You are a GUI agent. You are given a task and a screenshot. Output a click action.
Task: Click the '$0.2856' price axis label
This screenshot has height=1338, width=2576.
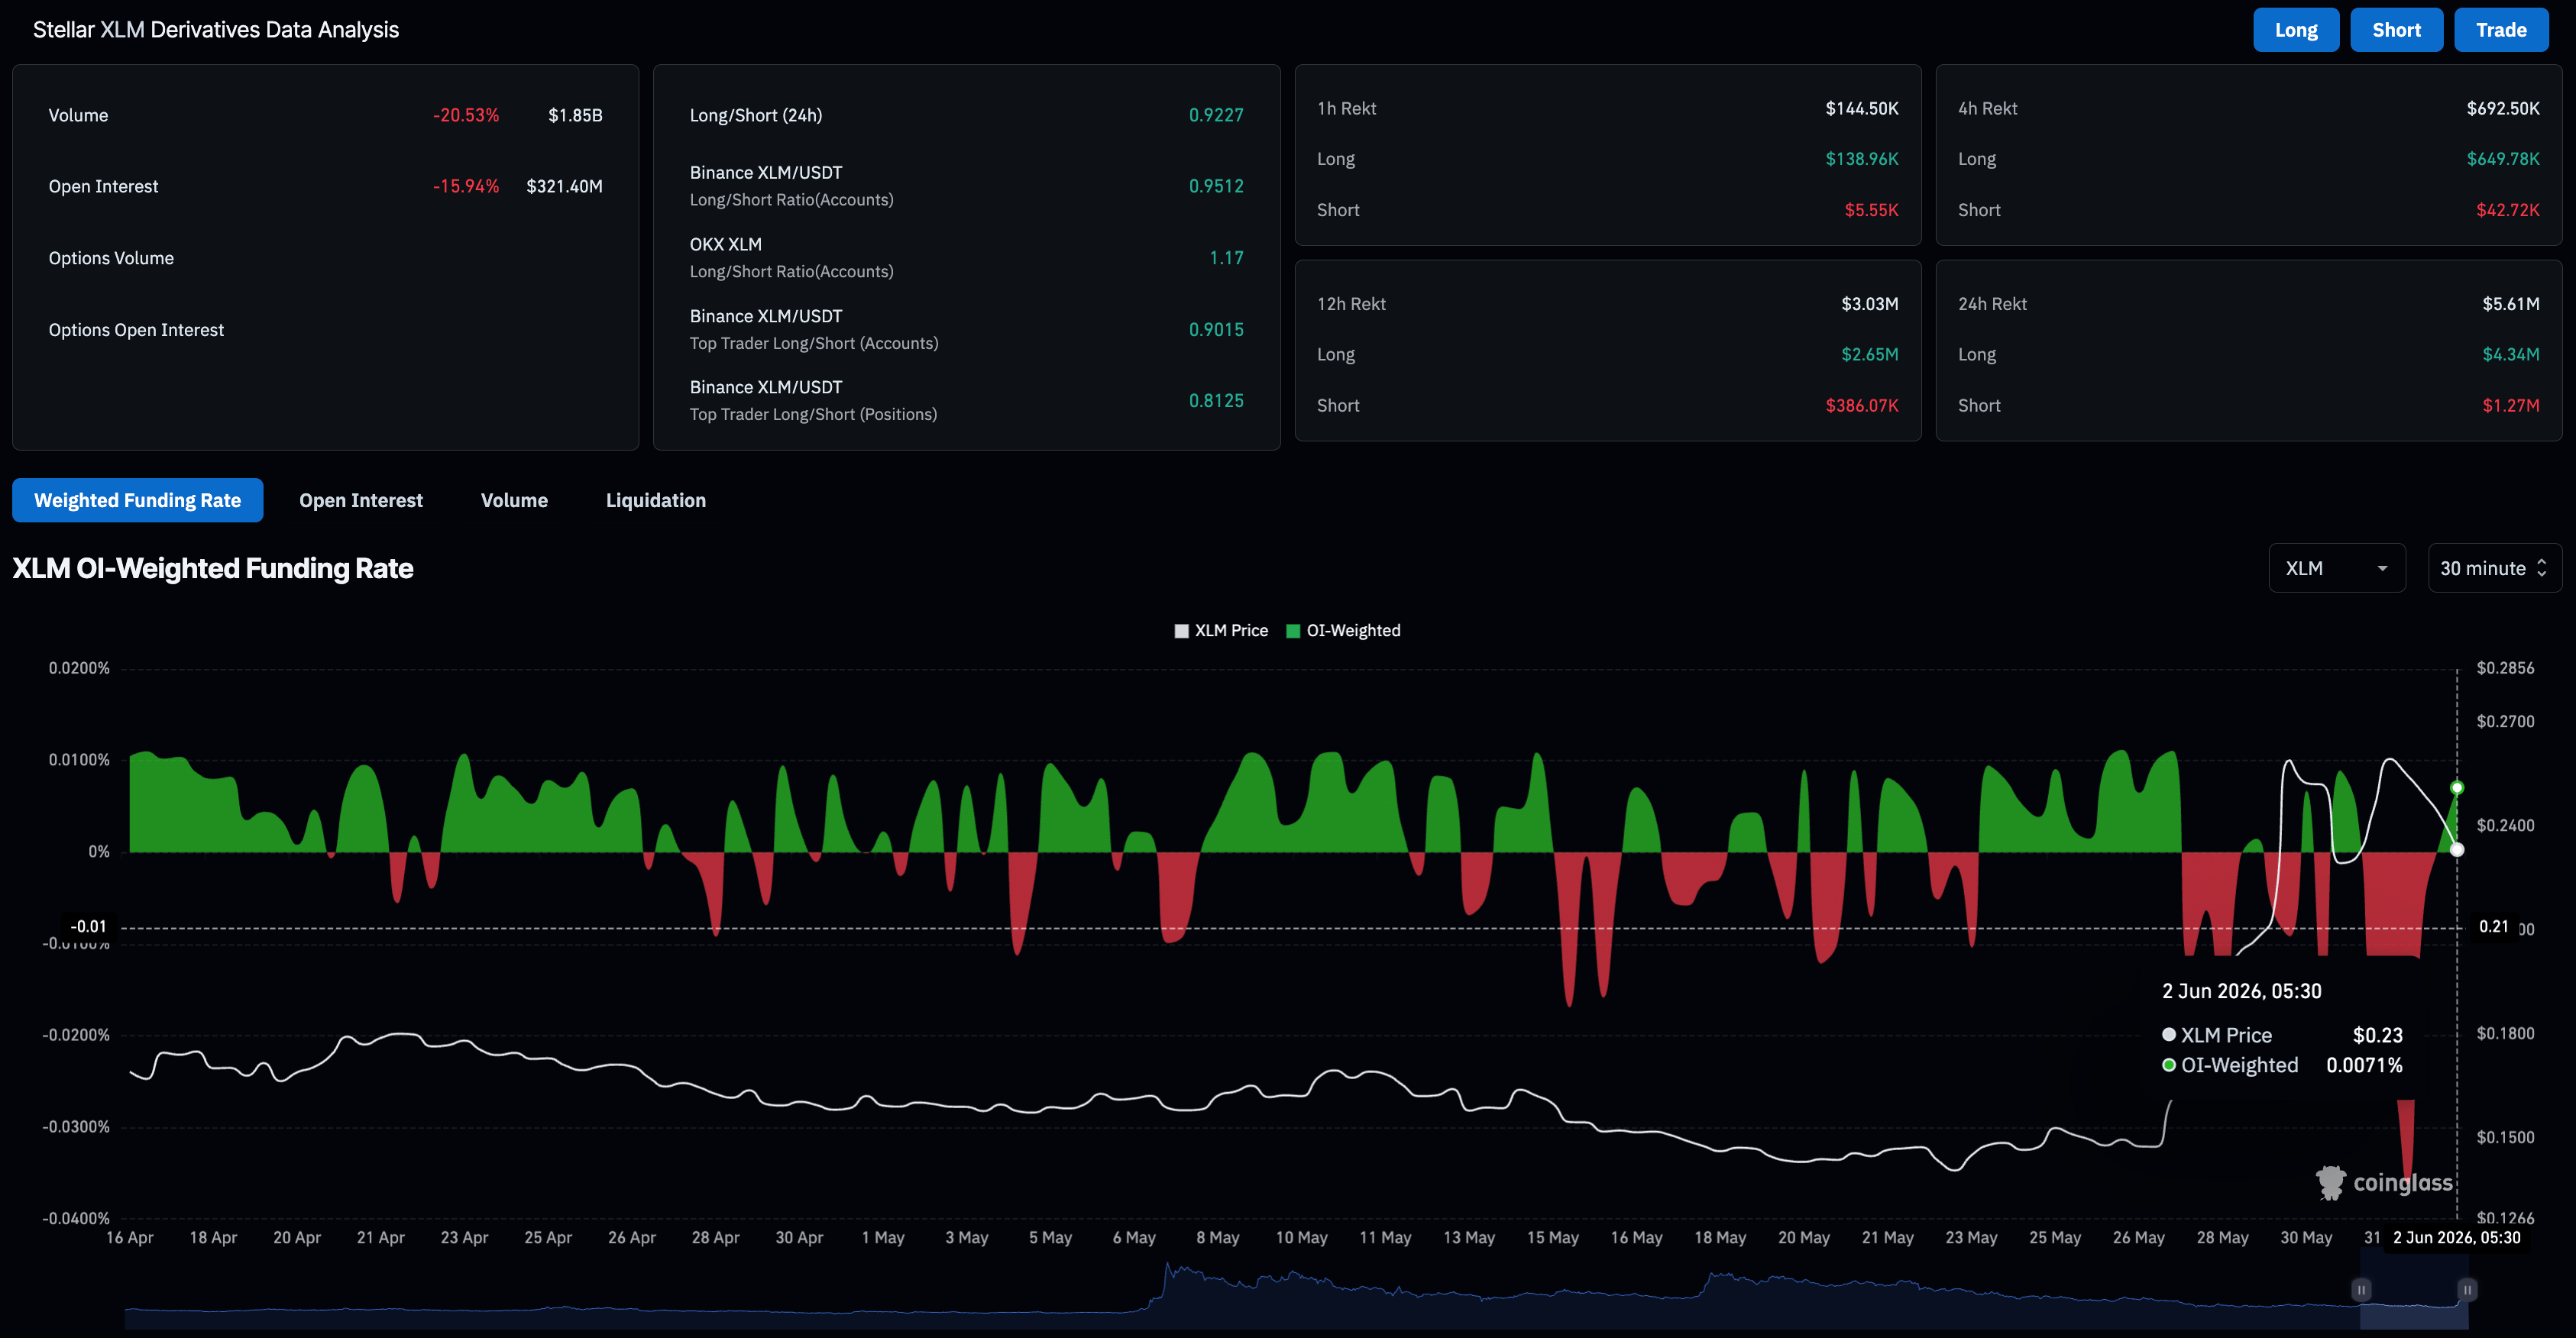2505,668
